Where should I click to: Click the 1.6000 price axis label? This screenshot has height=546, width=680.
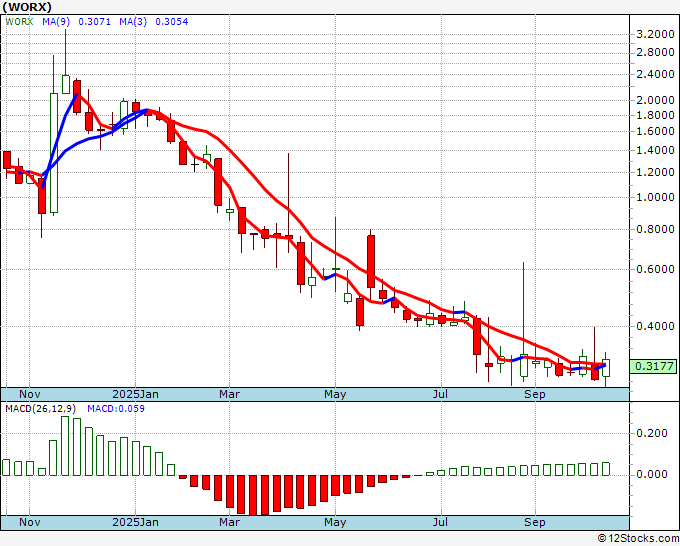coord(655,131)
